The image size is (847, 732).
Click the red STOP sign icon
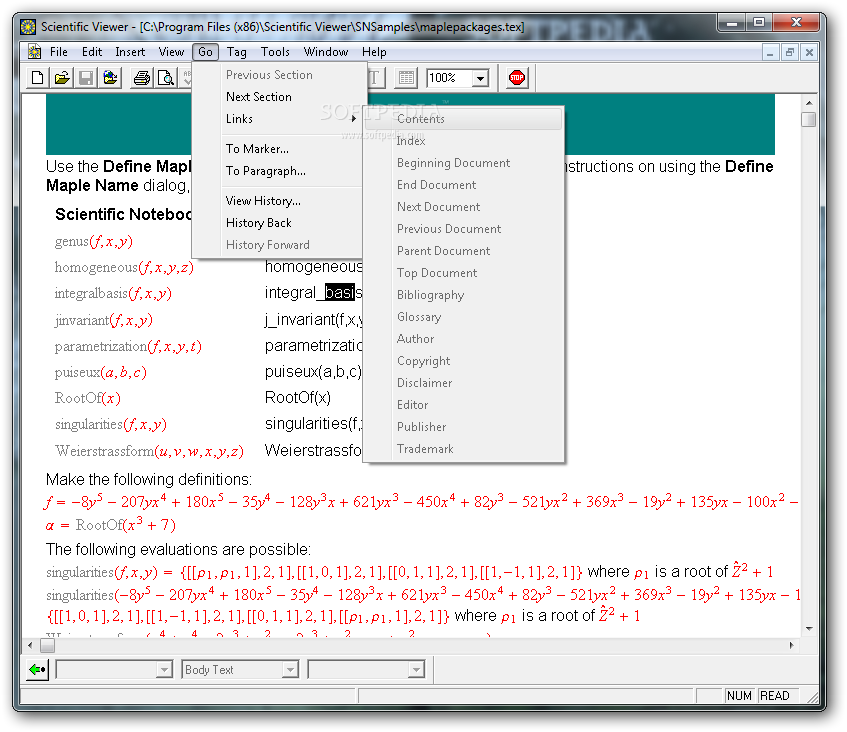[517, 78]
